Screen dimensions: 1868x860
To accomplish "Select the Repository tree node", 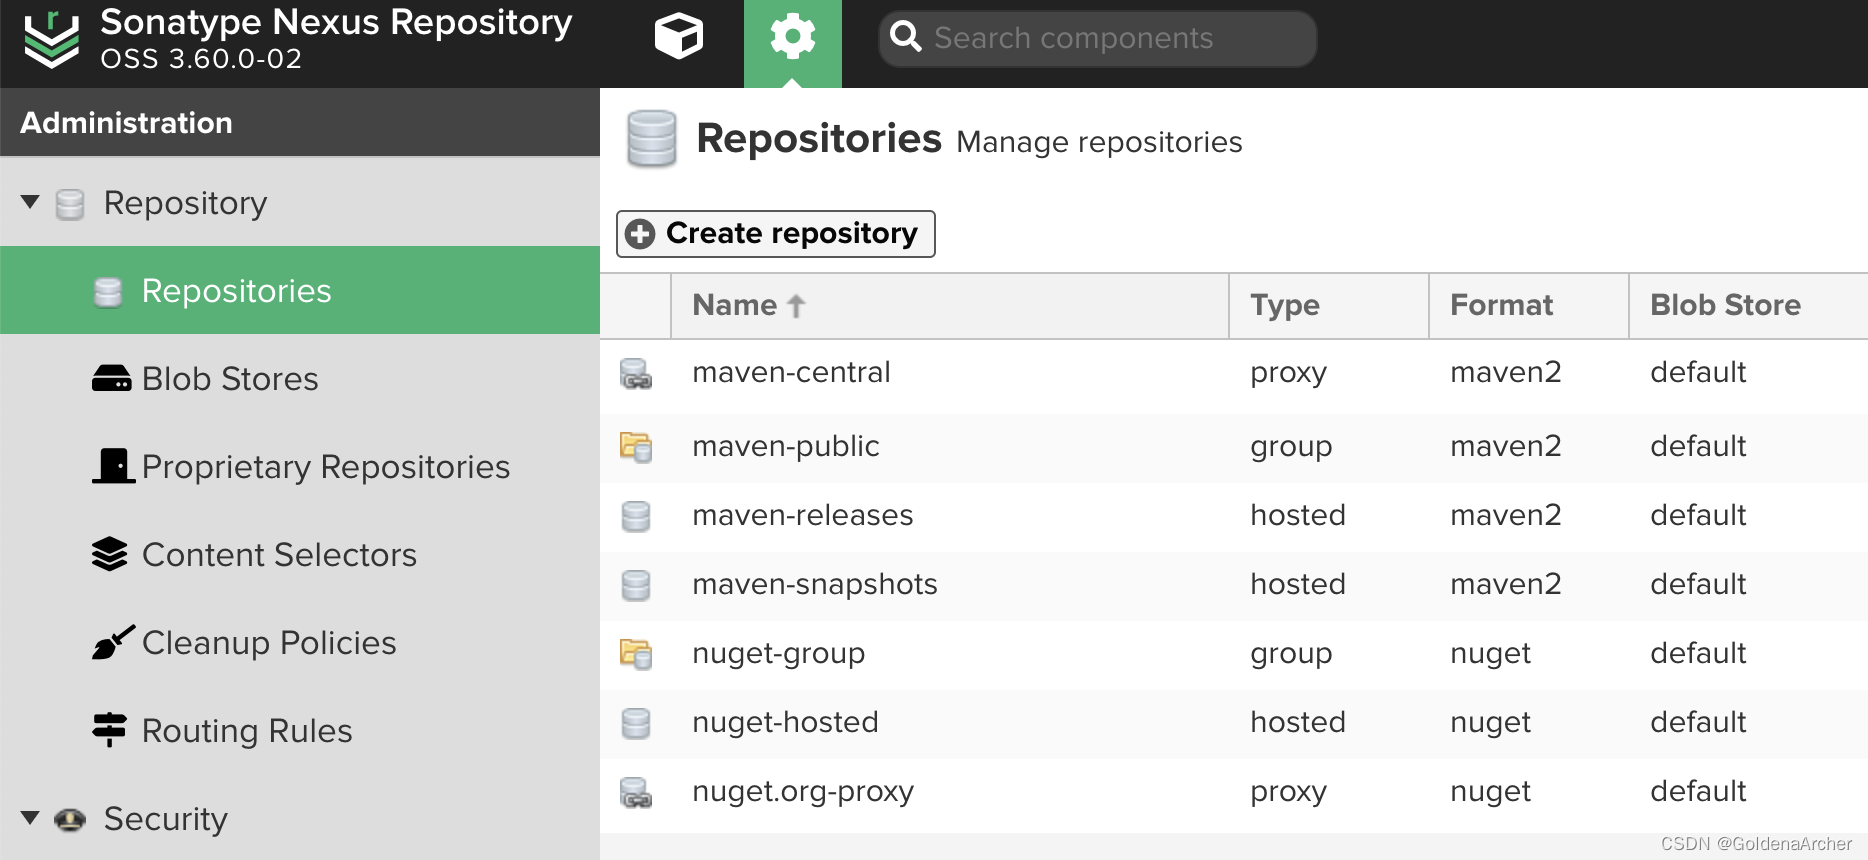I will (185, 203).
